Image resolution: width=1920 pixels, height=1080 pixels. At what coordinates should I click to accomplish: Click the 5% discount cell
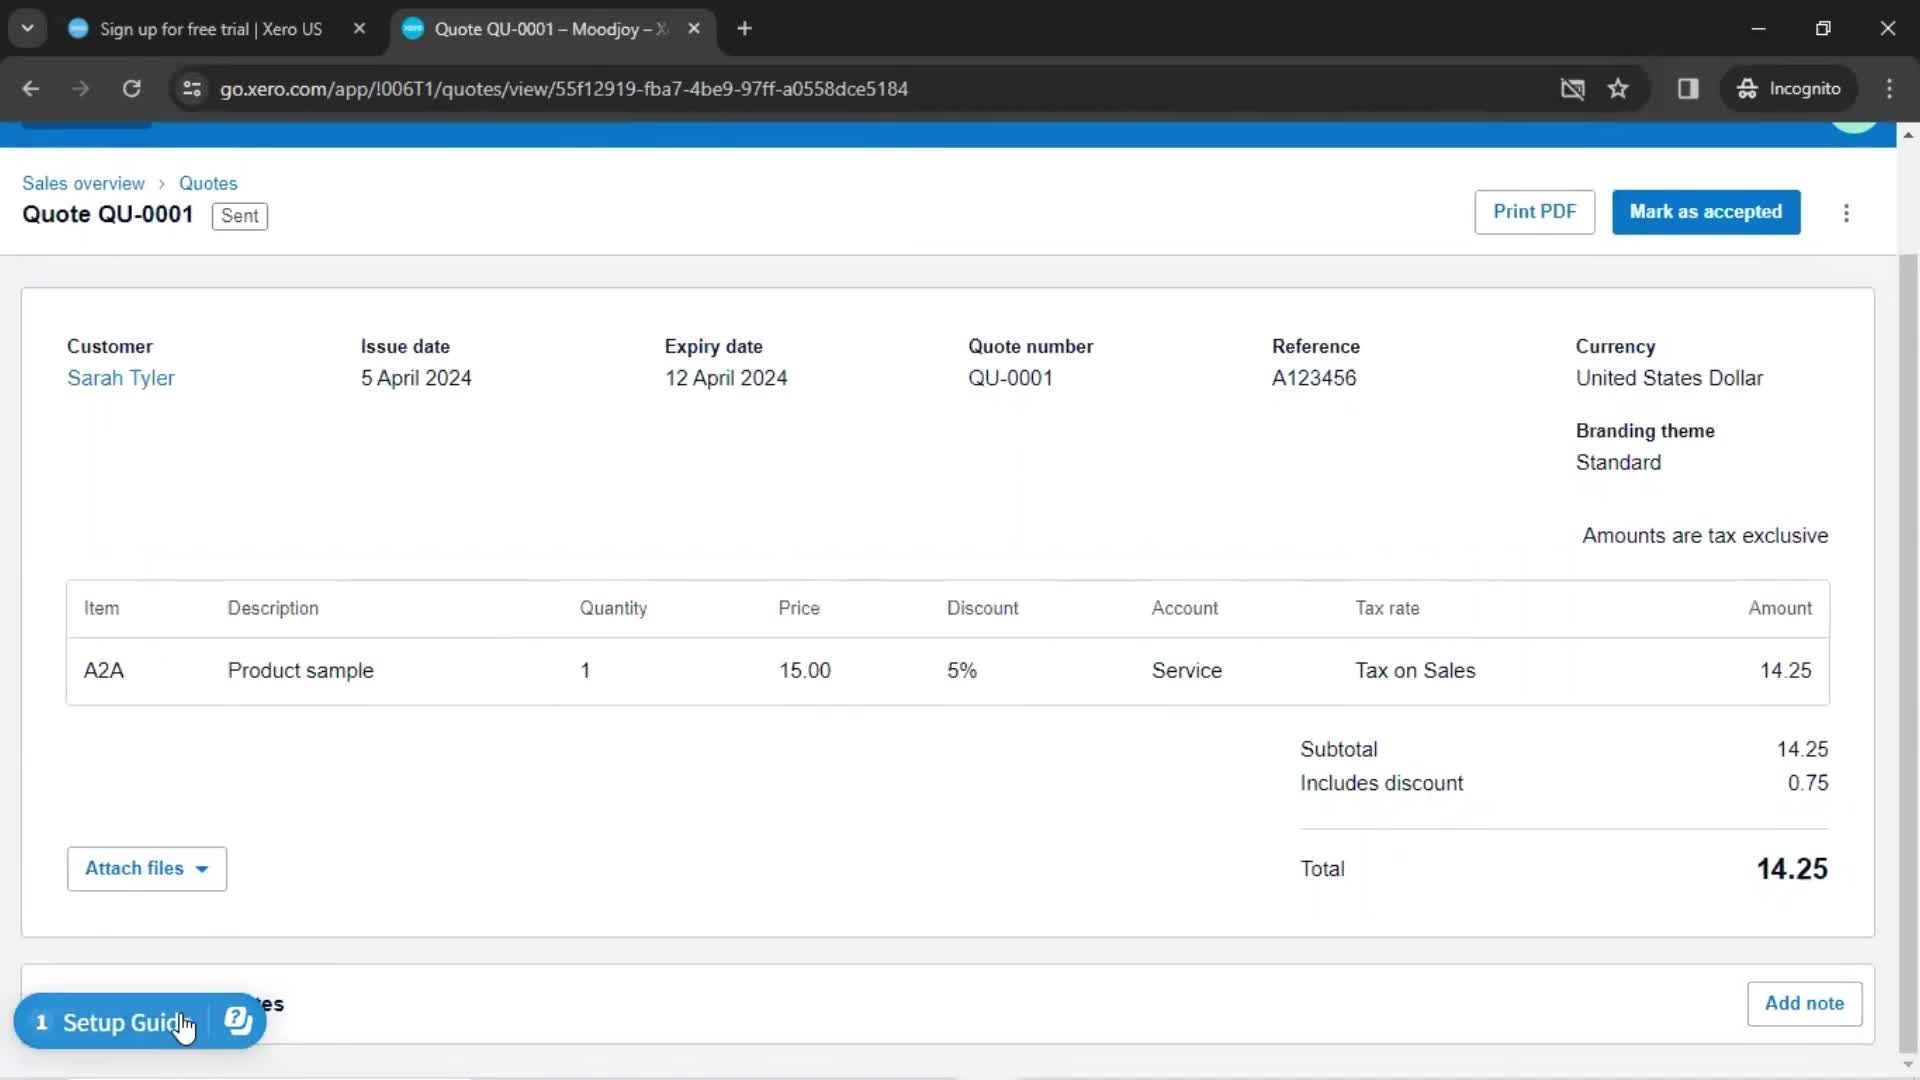pyautogui.click(x=962, y=670)
